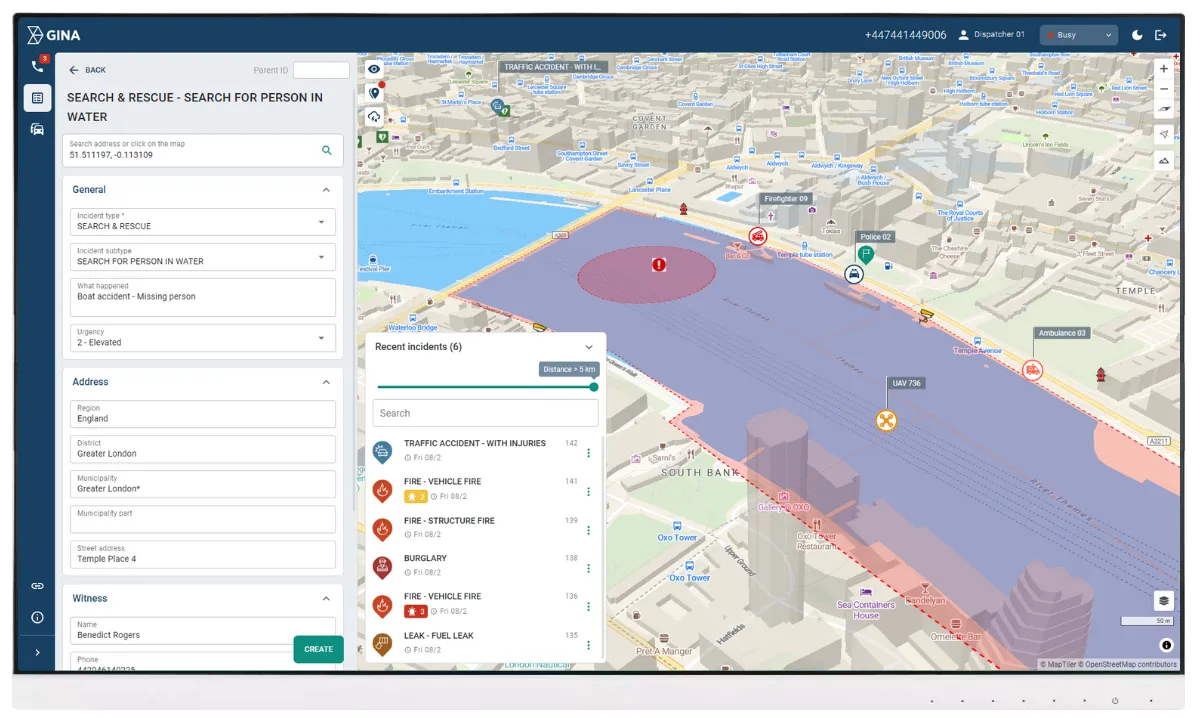
Task: Collapse the Recent incidents panel
Action: (589, 347)
